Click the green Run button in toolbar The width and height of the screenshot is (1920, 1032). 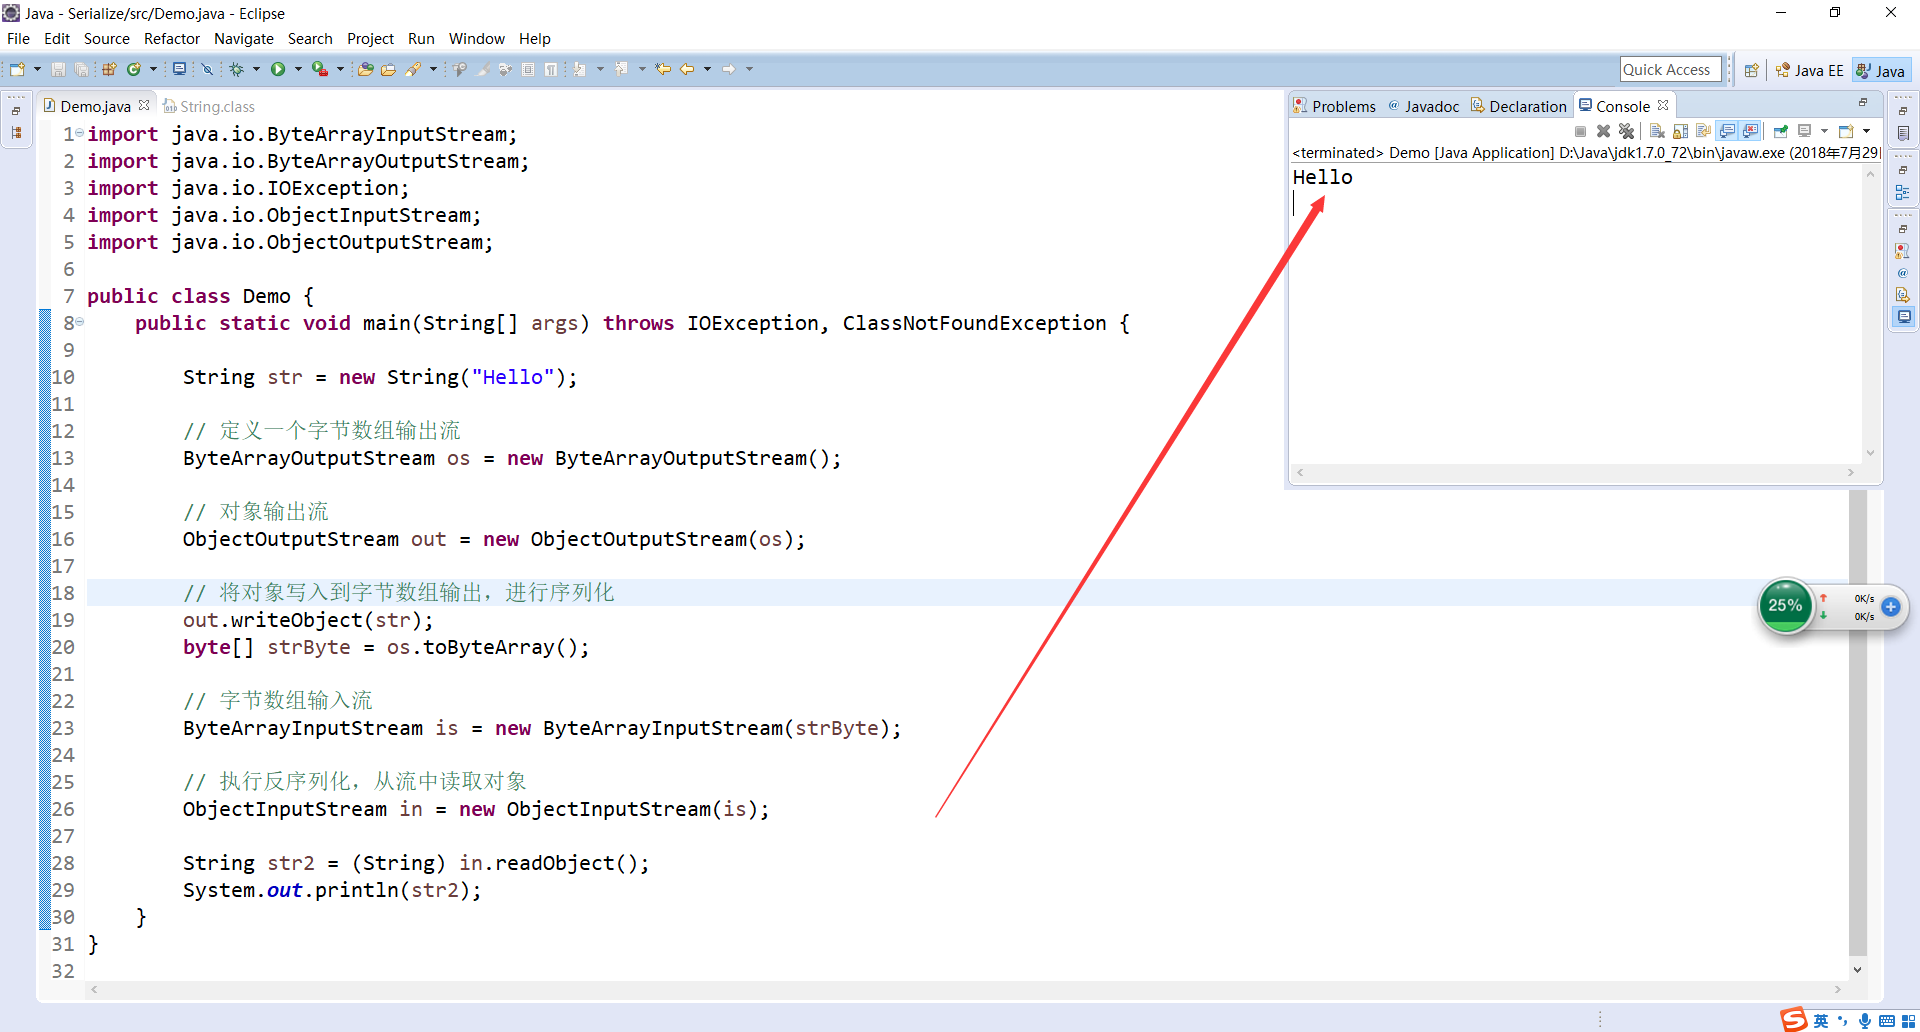point(278,69)
